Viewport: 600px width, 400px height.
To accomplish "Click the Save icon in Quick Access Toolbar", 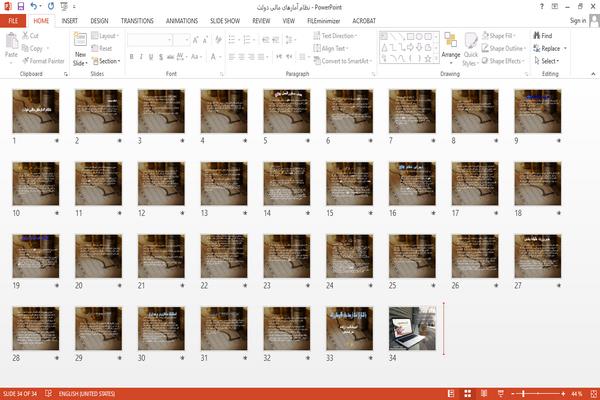I will (x=21, y=7).
